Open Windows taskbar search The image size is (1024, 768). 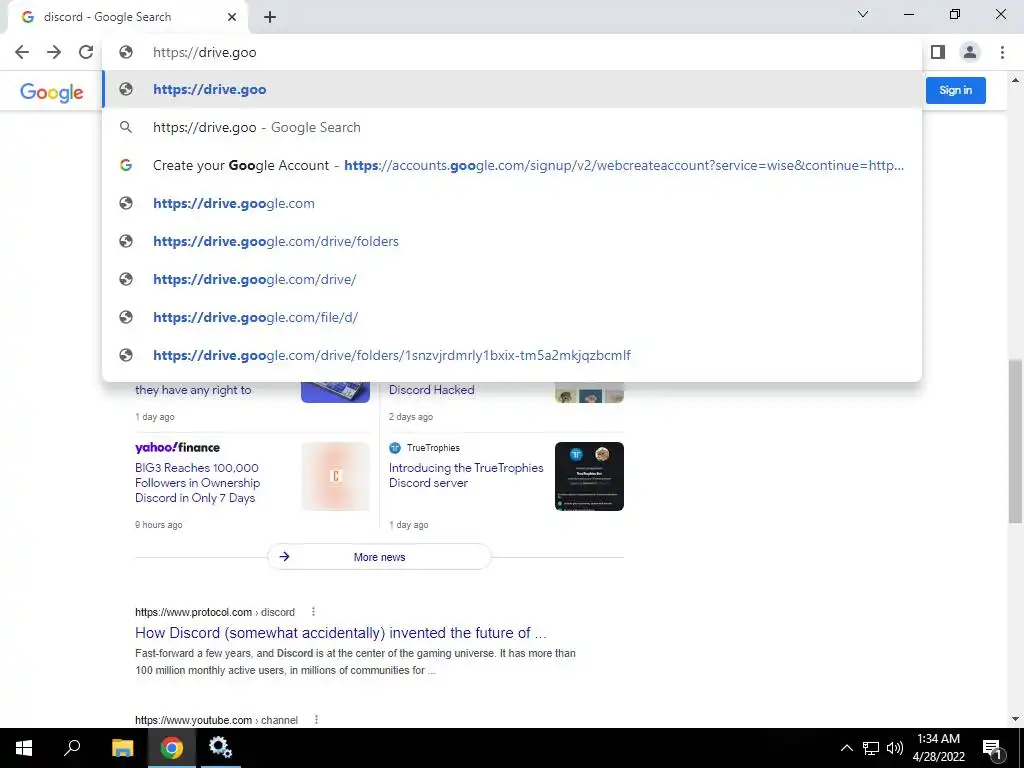click(x=72, y=748)
